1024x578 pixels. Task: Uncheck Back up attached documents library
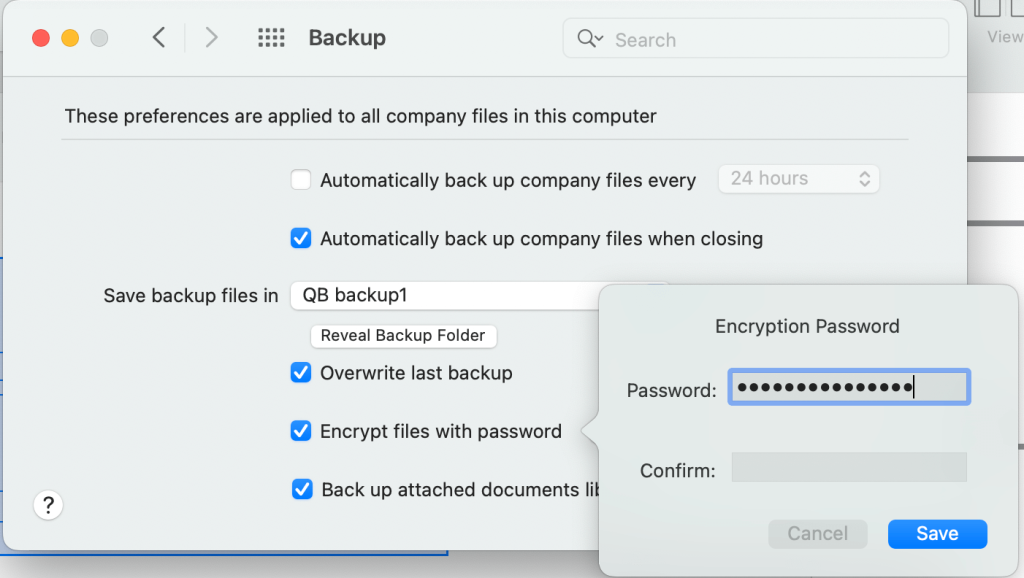click(x=302, y=489)
